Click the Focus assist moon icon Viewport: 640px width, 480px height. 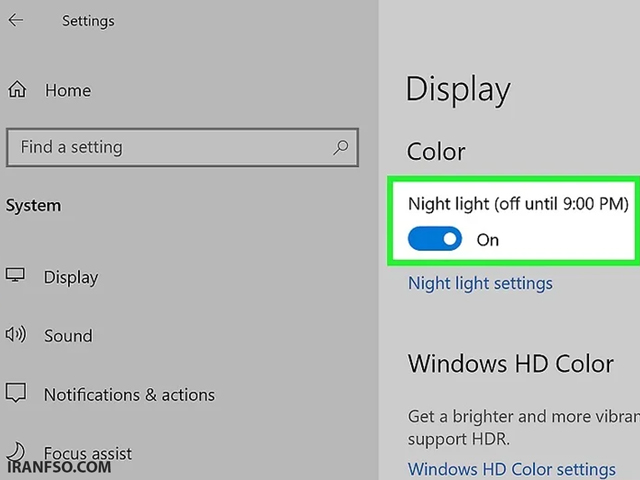point(16,451)
